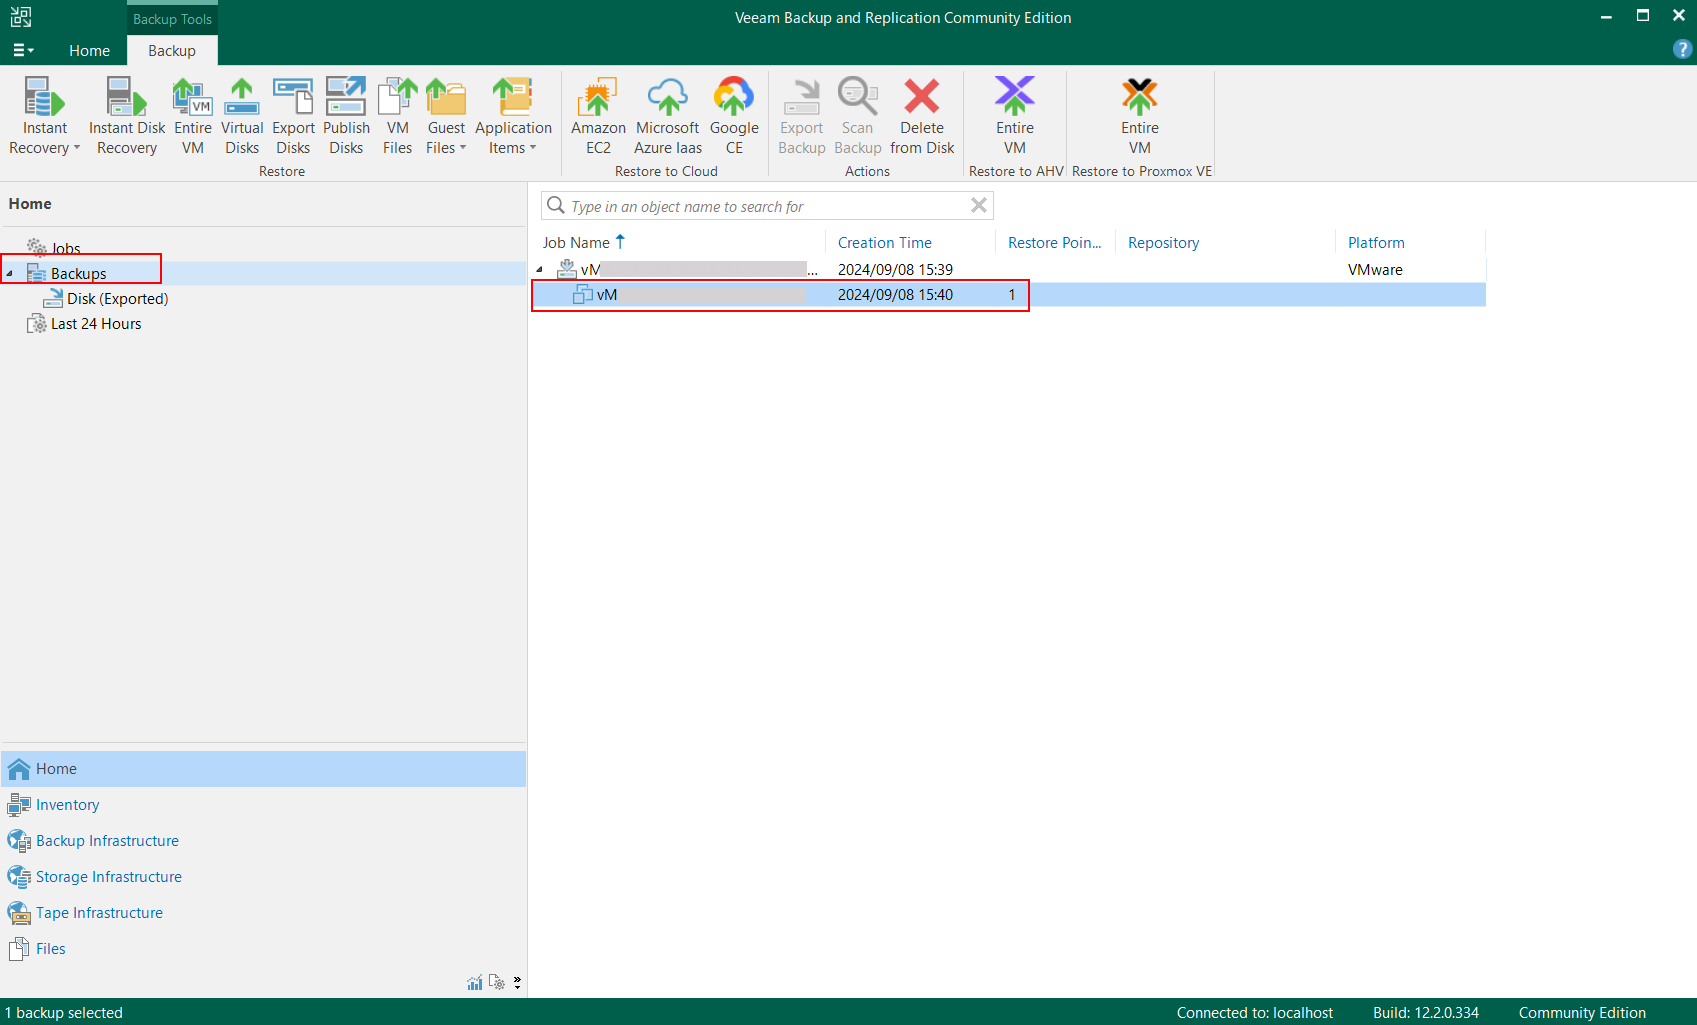Open the Storage Infrastructure view
The width and height of the screenshot is (1697, 1025).
click(x=263, y=876)
